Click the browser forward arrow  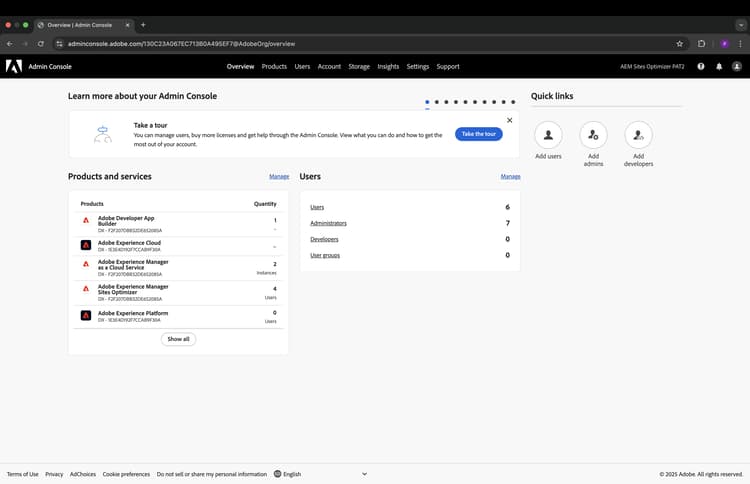(25, 44)
